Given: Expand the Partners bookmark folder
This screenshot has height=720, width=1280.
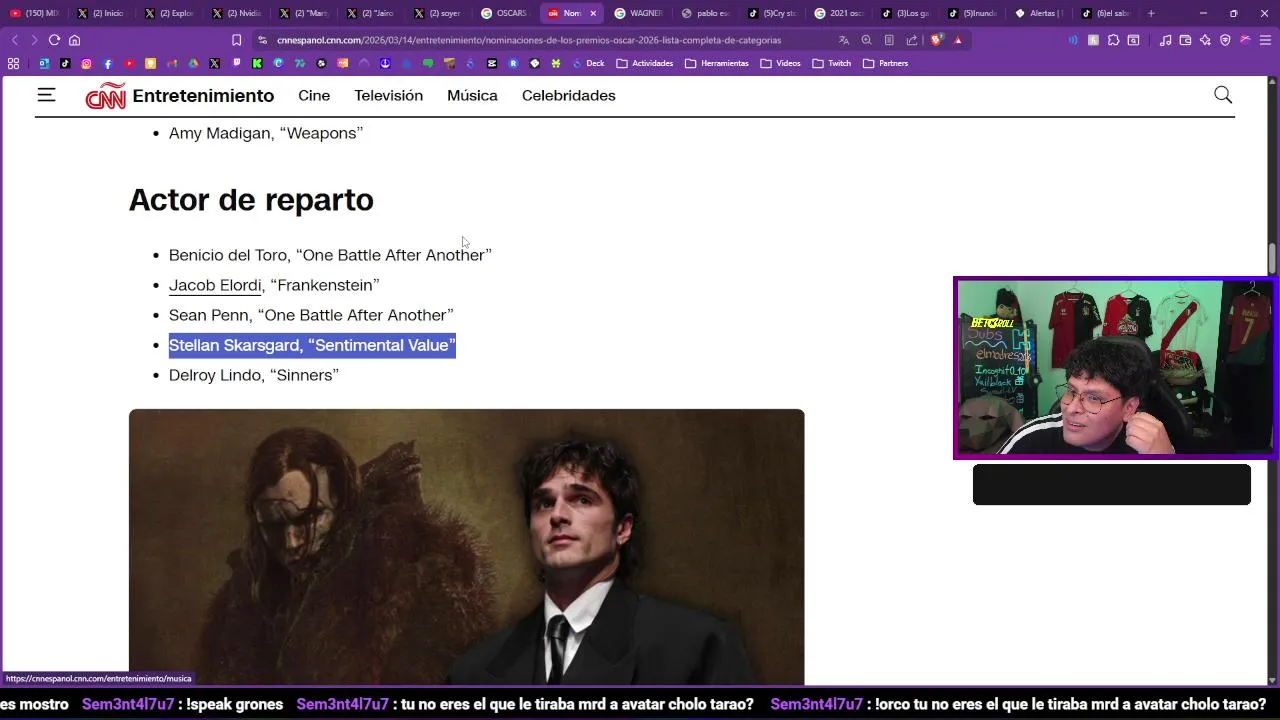Looking at the screenshot, I should tap(886, 63).
